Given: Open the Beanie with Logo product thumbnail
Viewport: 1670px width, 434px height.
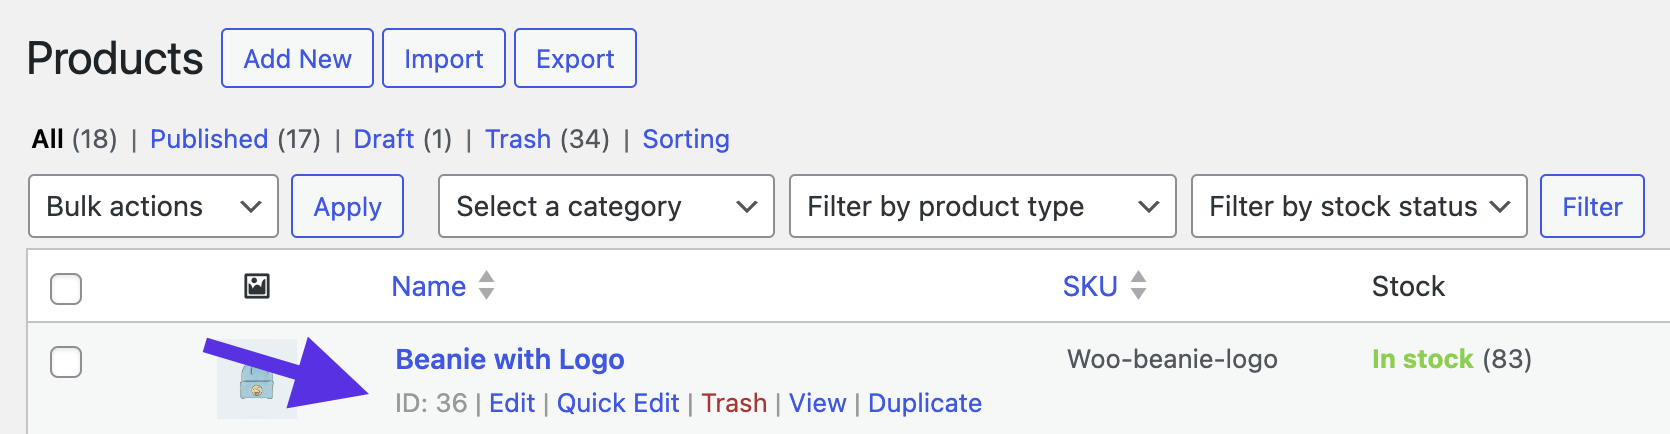Looking at the screenshot, I should (256, 381).
